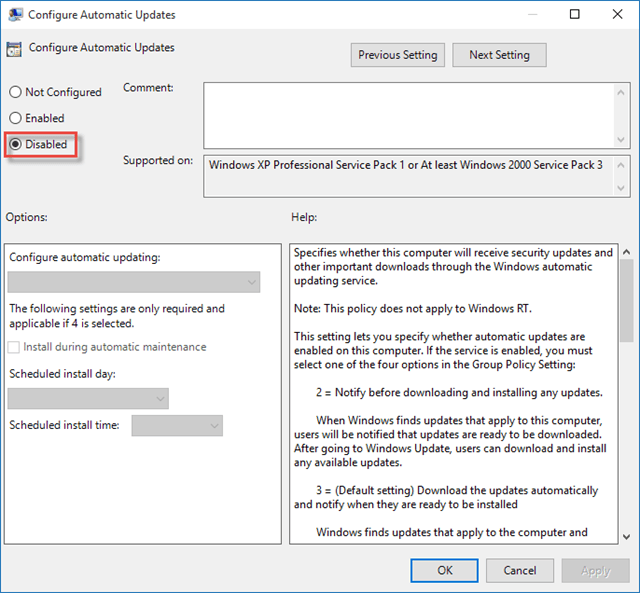Open the Scheduled install day dropdown

(x=88, y=398)
